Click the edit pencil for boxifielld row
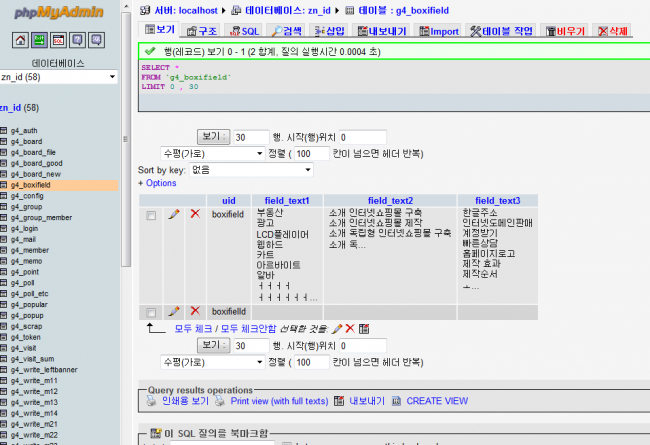This screenshot has height=445, width=650. [174, 311]
